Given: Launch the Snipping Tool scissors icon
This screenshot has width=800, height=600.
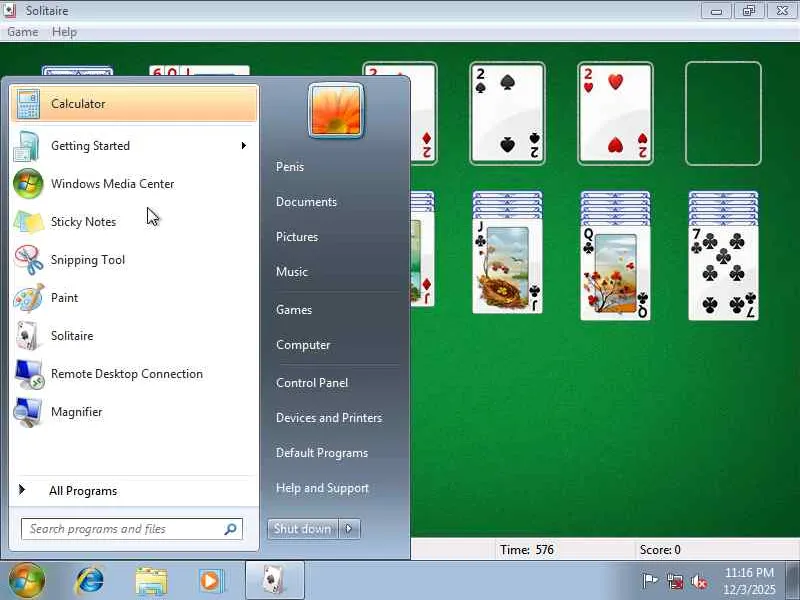Looking at the screenshot, I should (x=29, y=260).
